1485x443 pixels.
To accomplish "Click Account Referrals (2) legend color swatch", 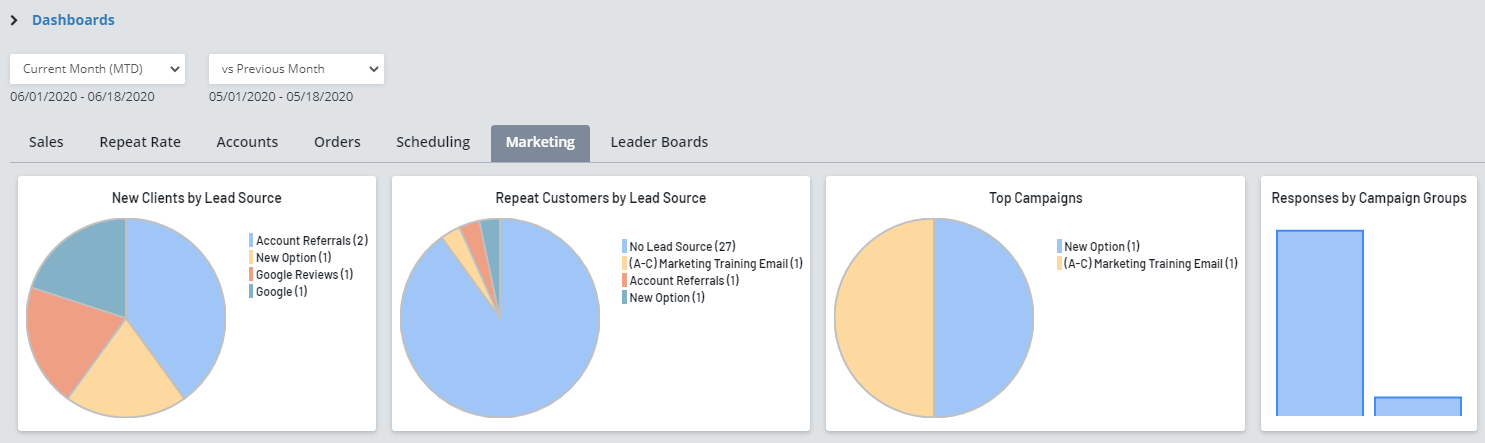I will coord(251,240).
